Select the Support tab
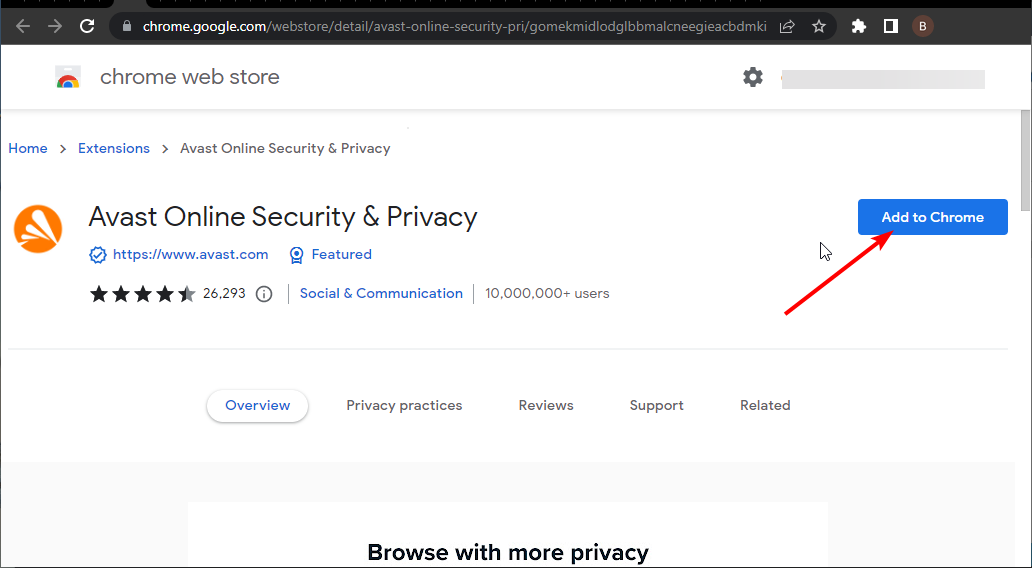The width and height of the screenshot is (1032, 568). (x=656, y=405)
